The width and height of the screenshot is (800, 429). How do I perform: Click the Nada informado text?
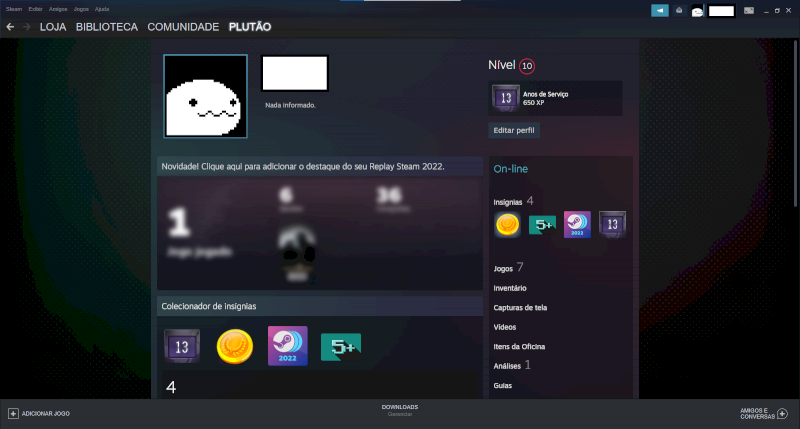click(x=290, y=105)
